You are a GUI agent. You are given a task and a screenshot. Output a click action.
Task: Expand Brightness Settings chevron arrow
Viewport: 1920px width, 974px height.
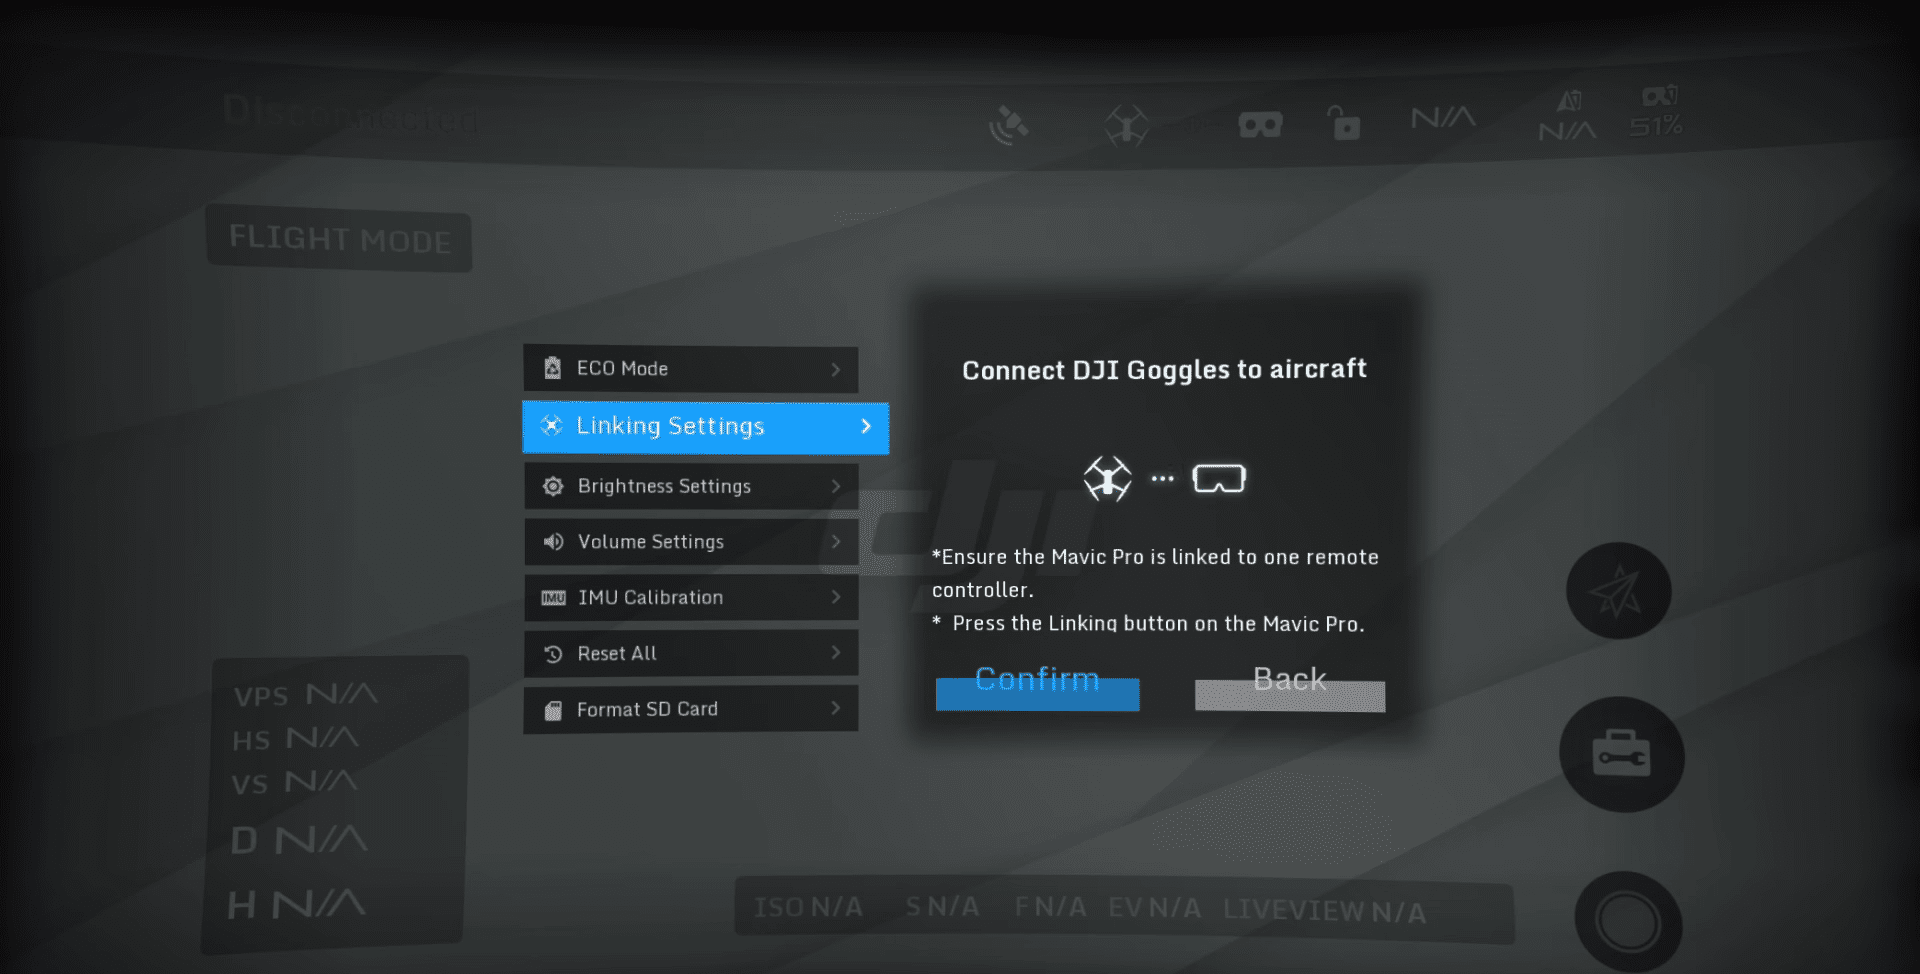pos(836,486)
